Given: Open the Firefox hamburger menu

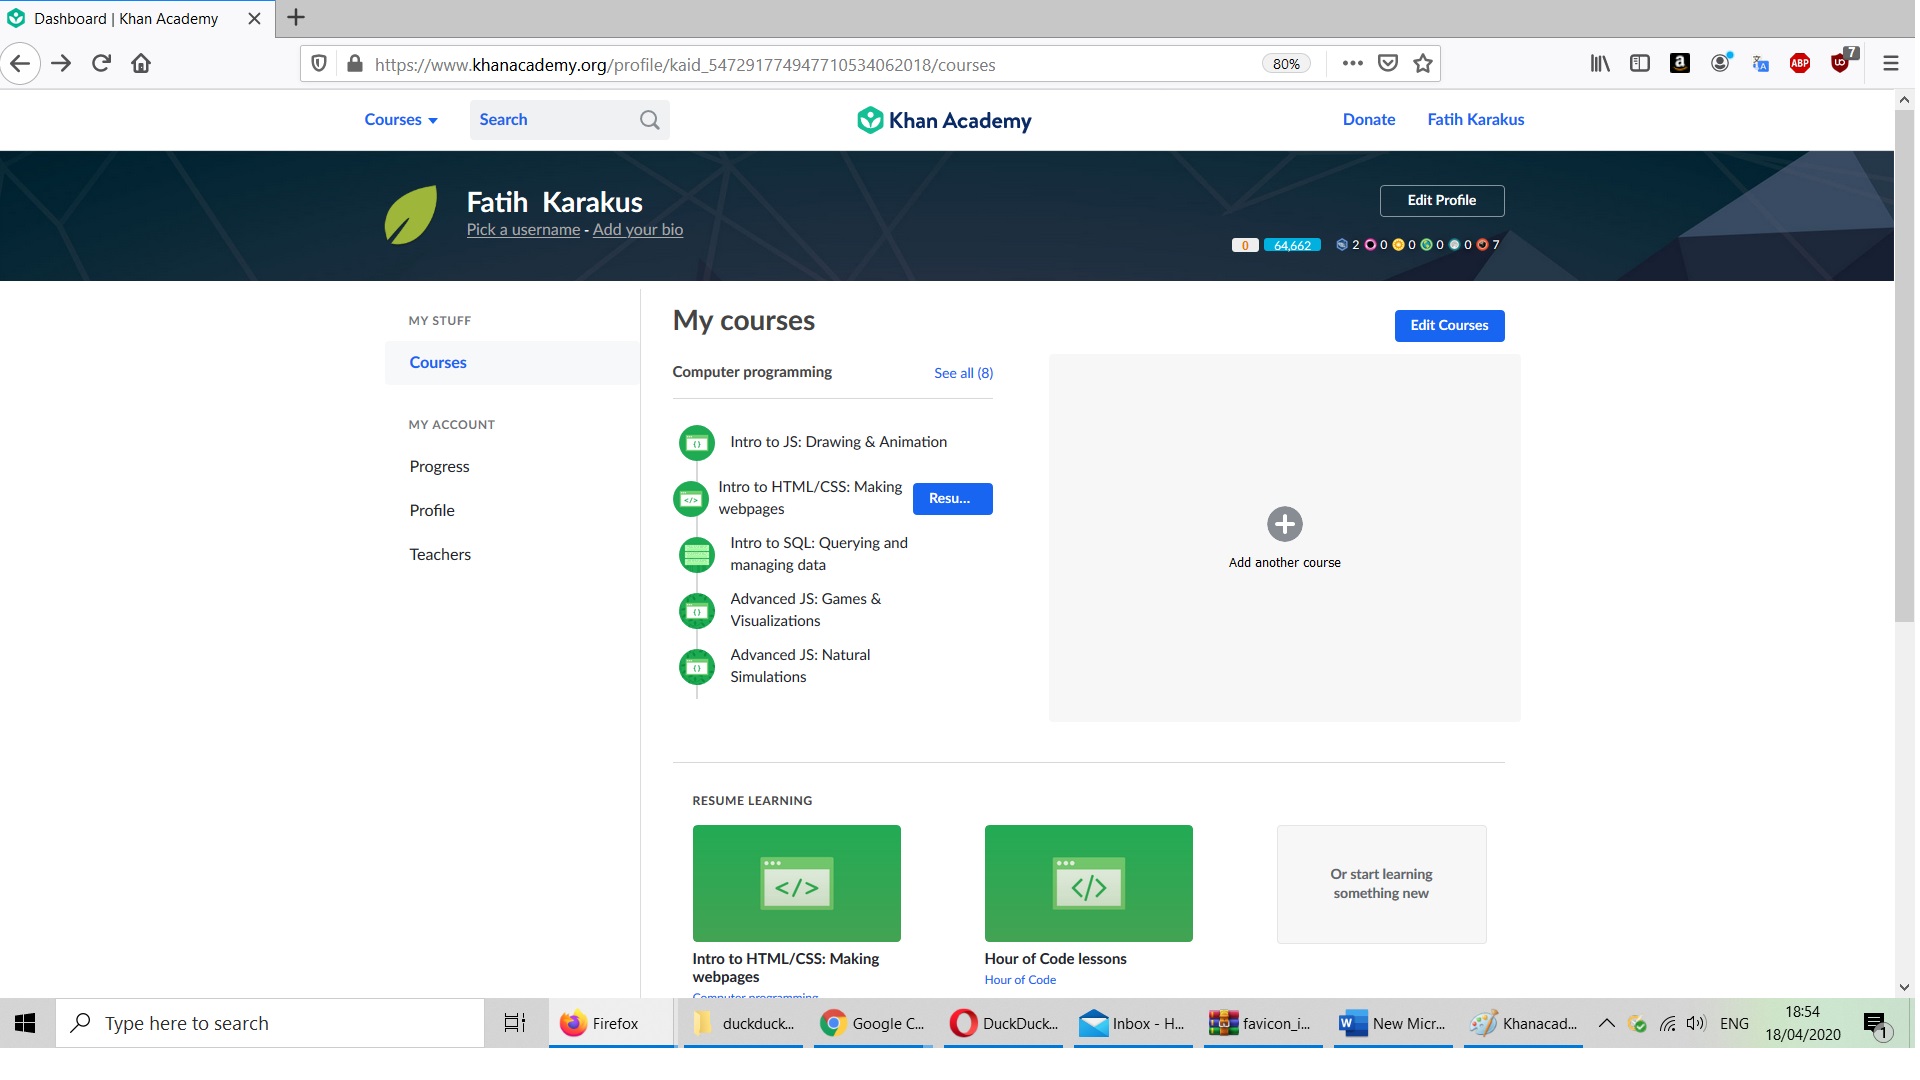Looking at the screenshot, I should (x=1890, y=63).
